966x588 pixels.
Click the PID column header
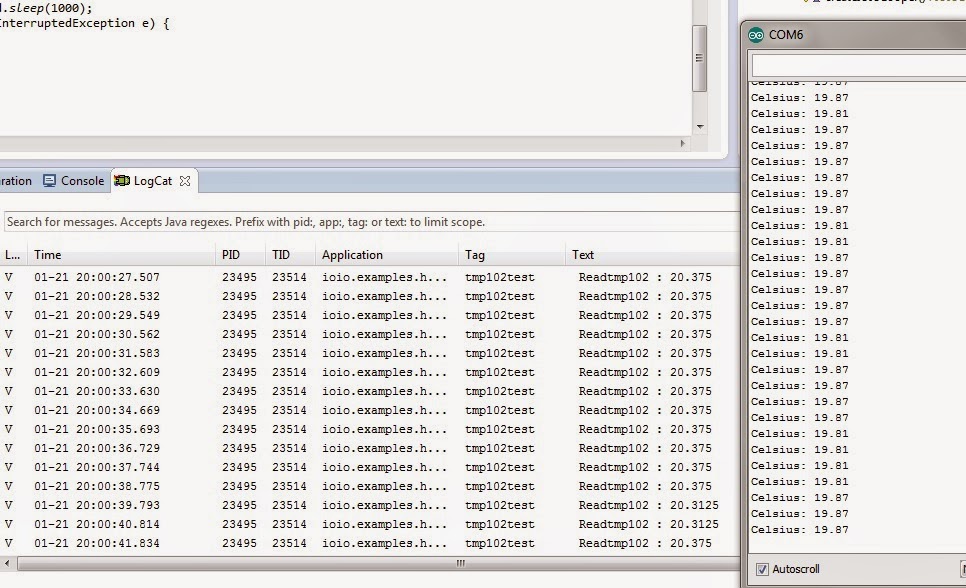coord(241,255)
